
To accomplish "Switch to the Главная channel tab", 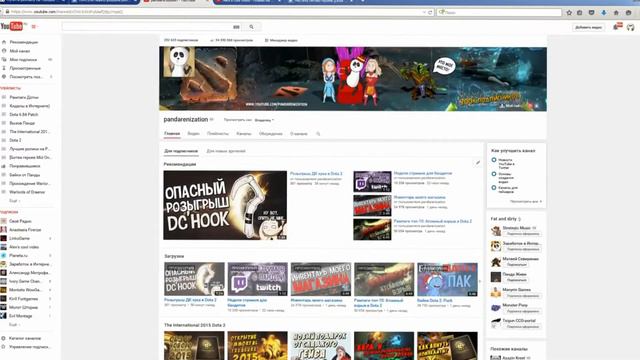I will (172, 133).
